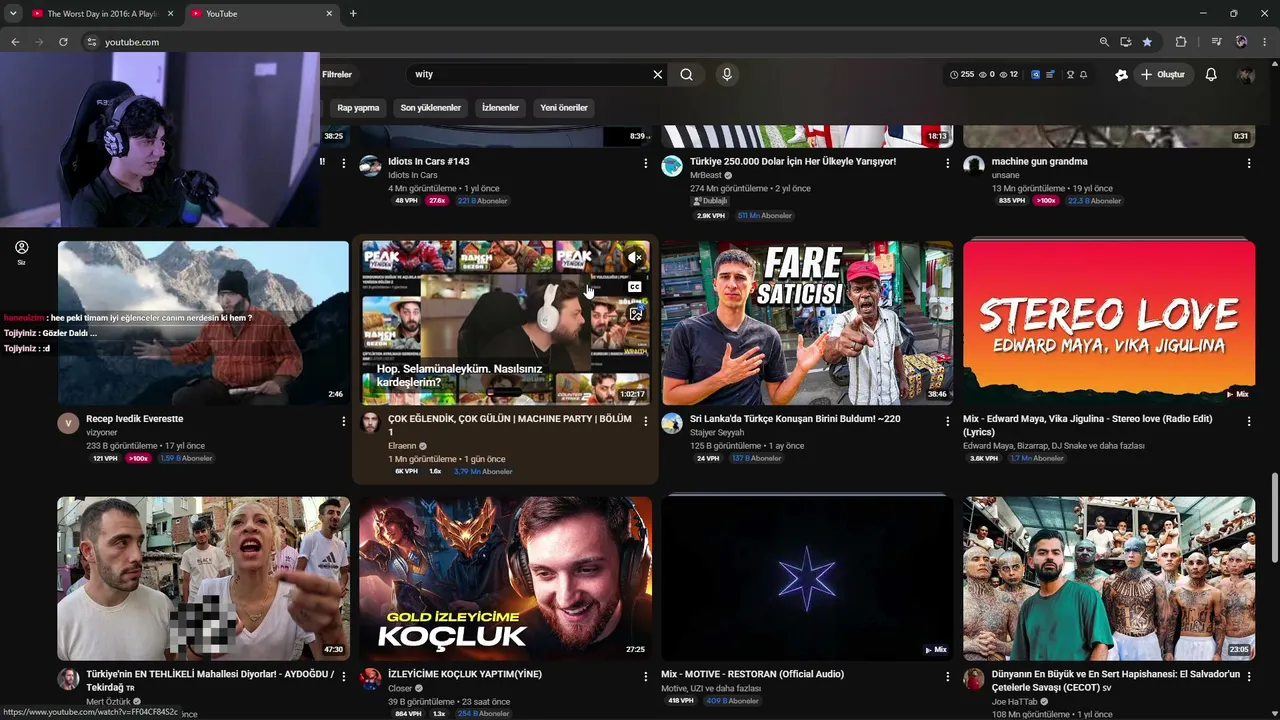Screen dimensions: 1280x720
Task: Click the install app icon in address bar
Action: point(1126,42)
